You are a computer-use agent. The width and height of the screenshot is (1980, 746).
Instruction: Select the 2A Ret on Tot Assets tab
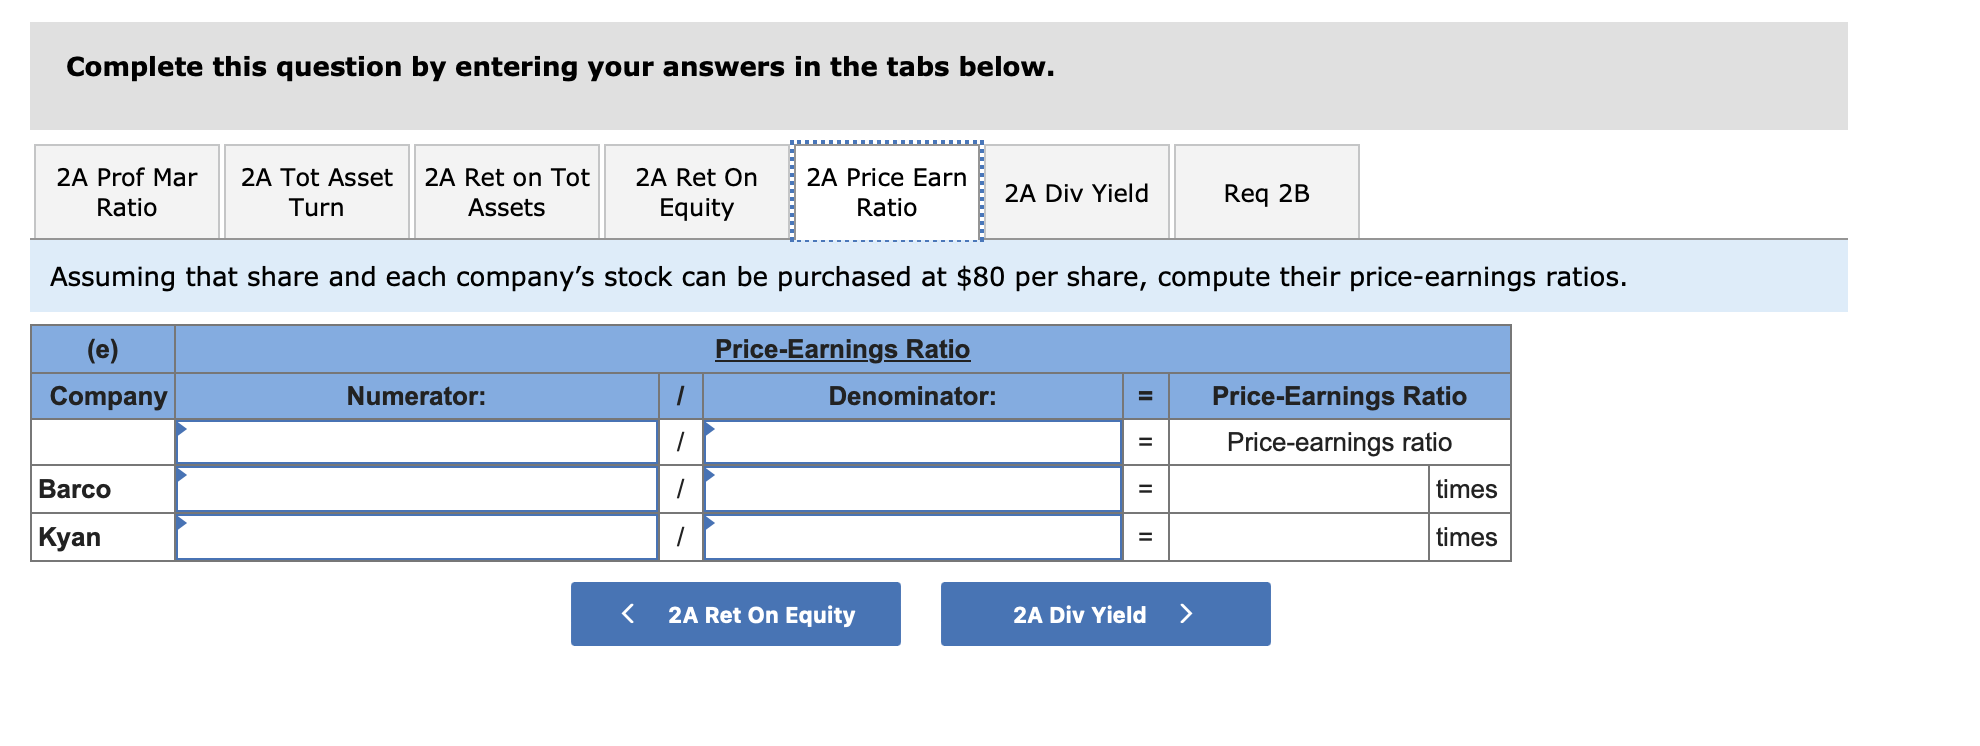tap(506, 191)
